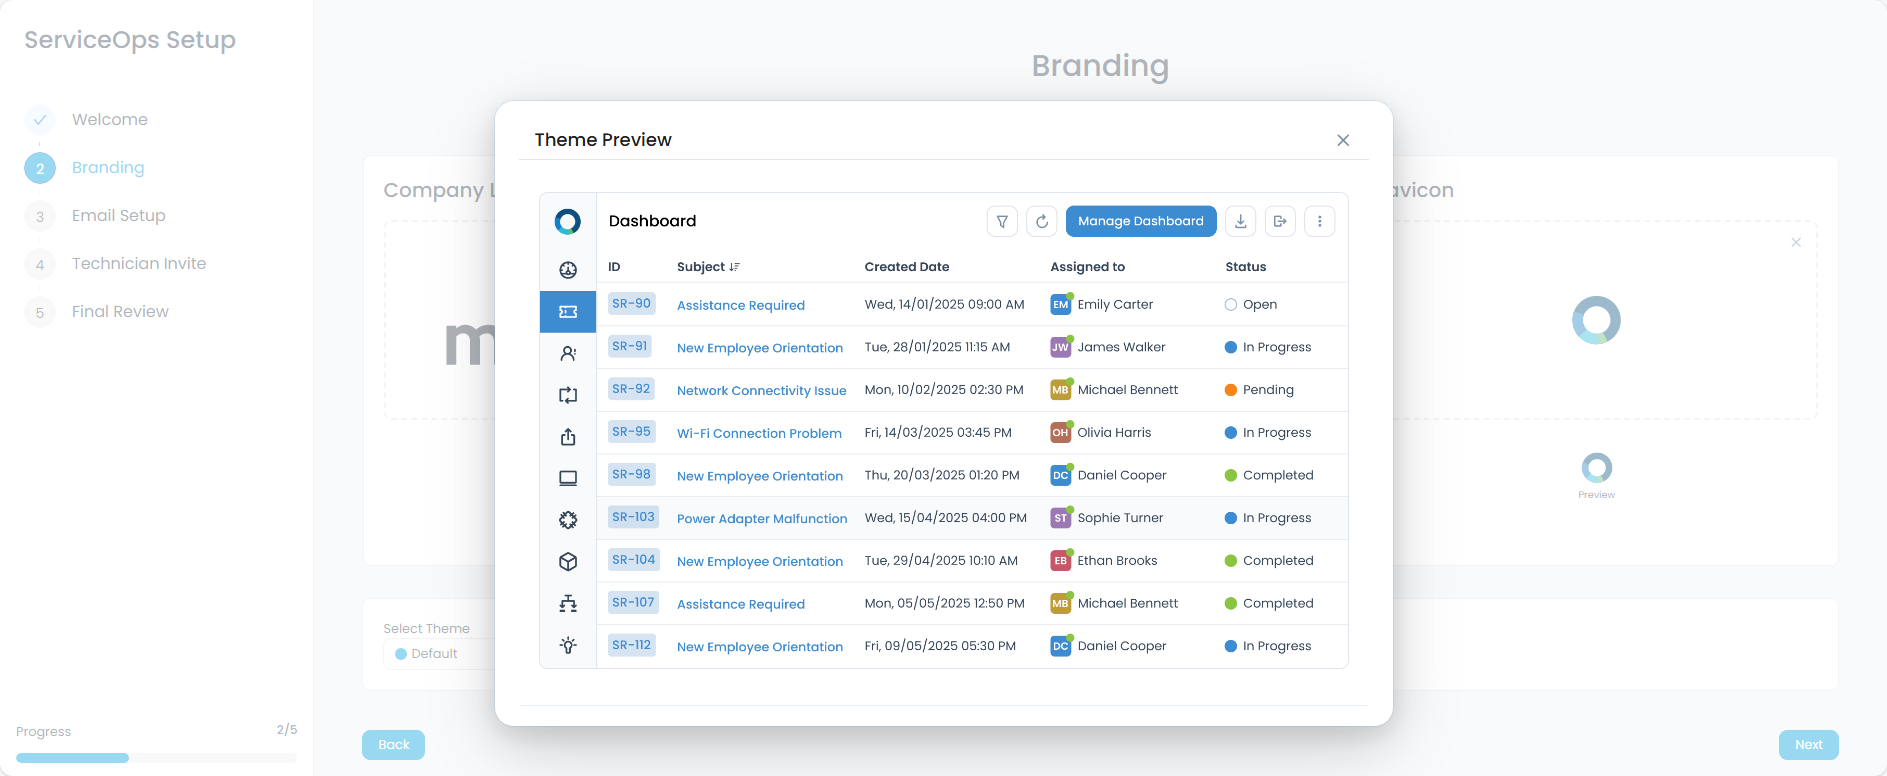This screenshot has height=776, width=1887.
Task: Click the cube package icon in the sidebar
Action: pyautogui.click(x=568, y=562)
